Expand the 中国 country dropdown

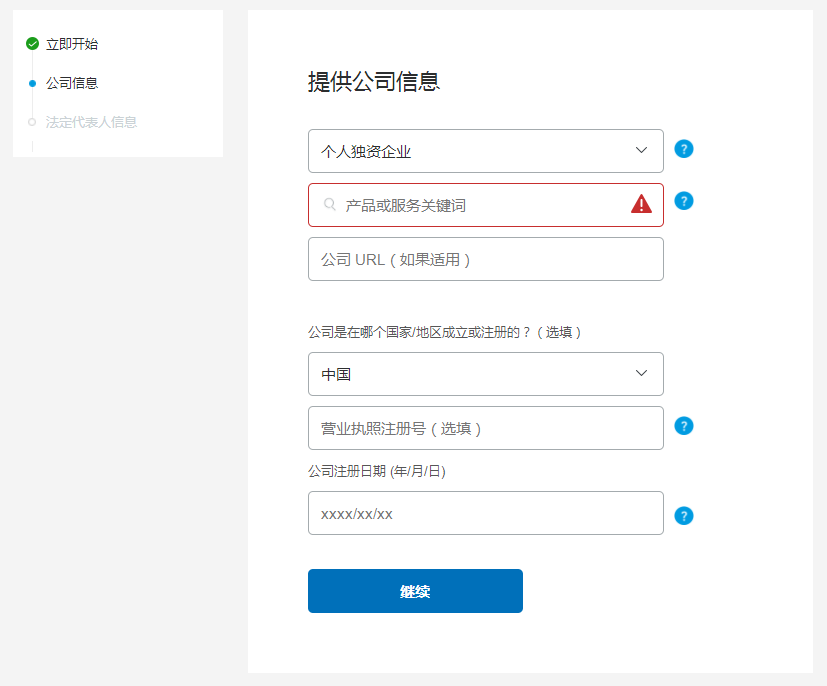pyautogui.click(x=485, y=374)
